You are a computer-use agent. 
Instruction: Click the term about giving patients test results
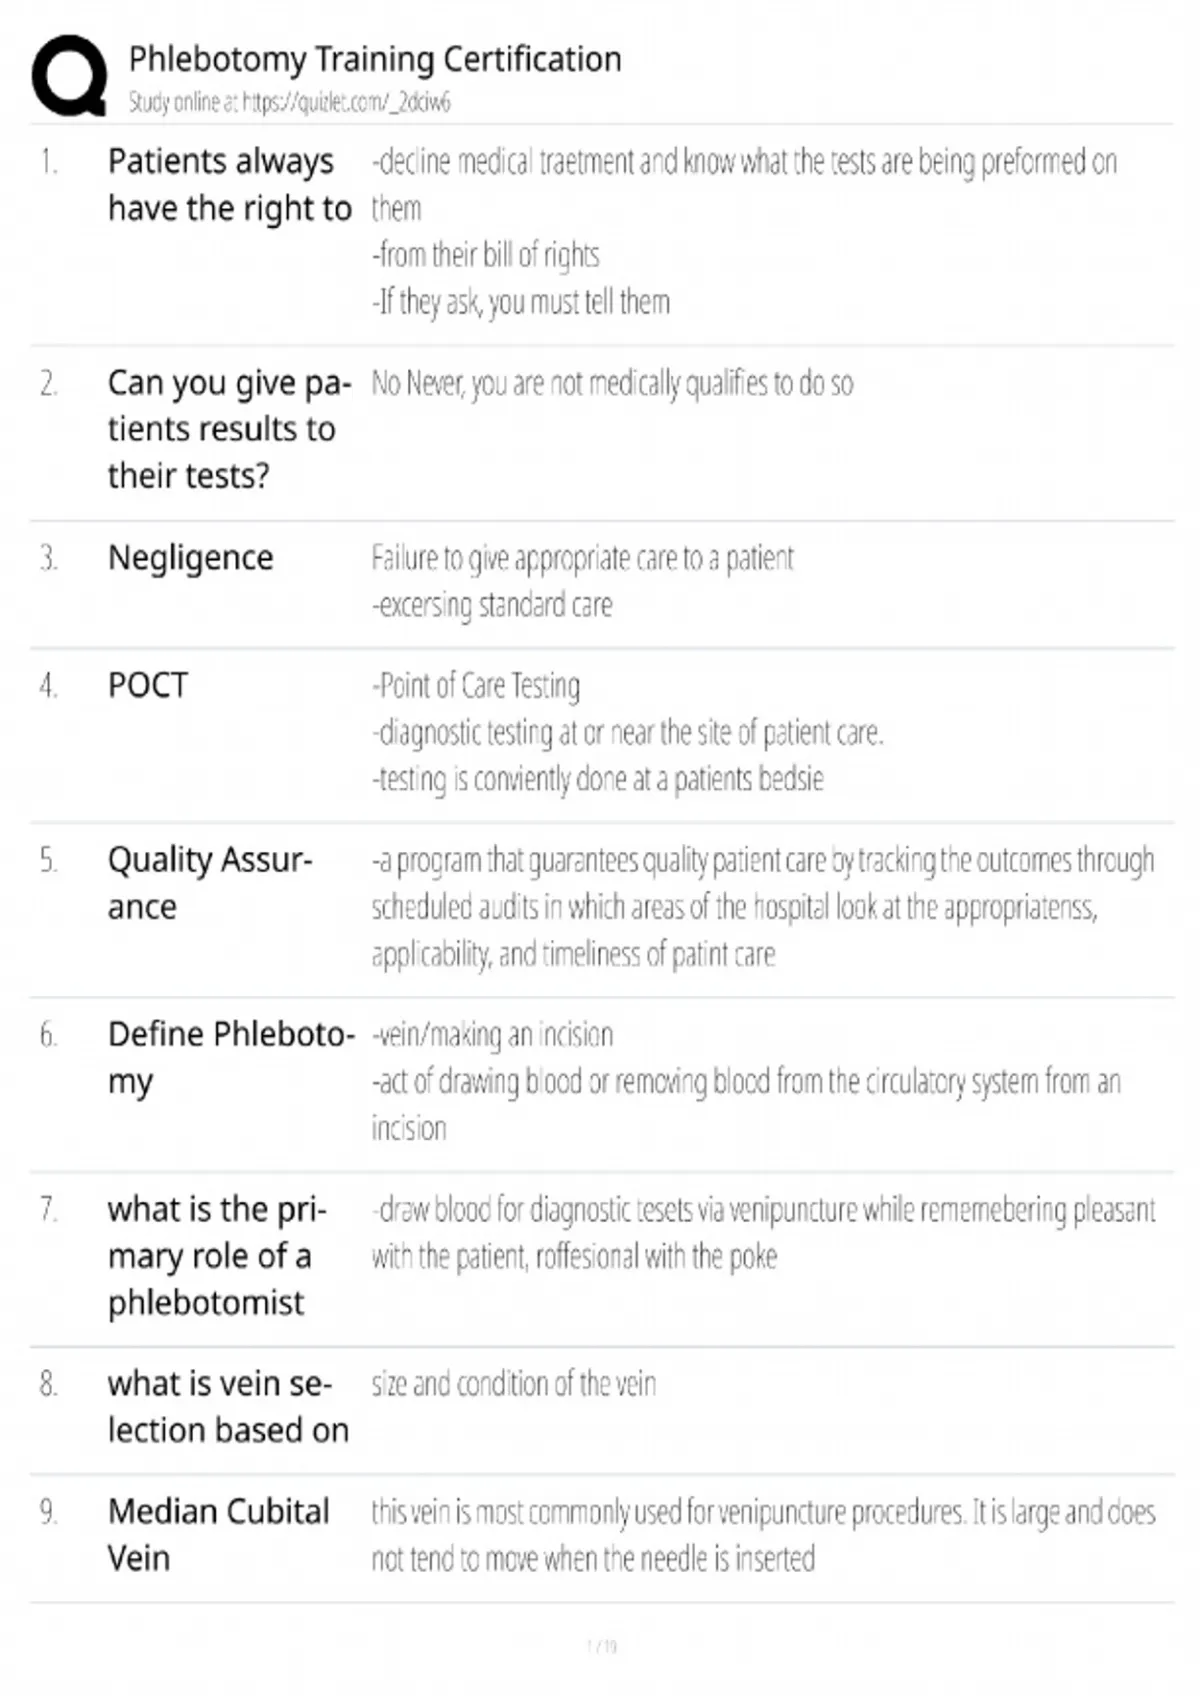pos(229,429)
